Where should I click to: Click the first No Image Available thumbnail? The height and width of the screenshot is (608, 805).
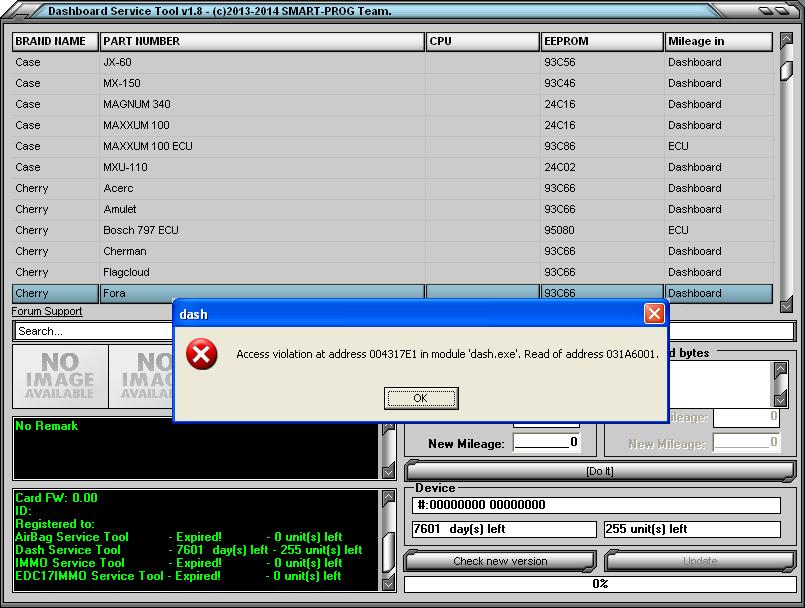60,376
